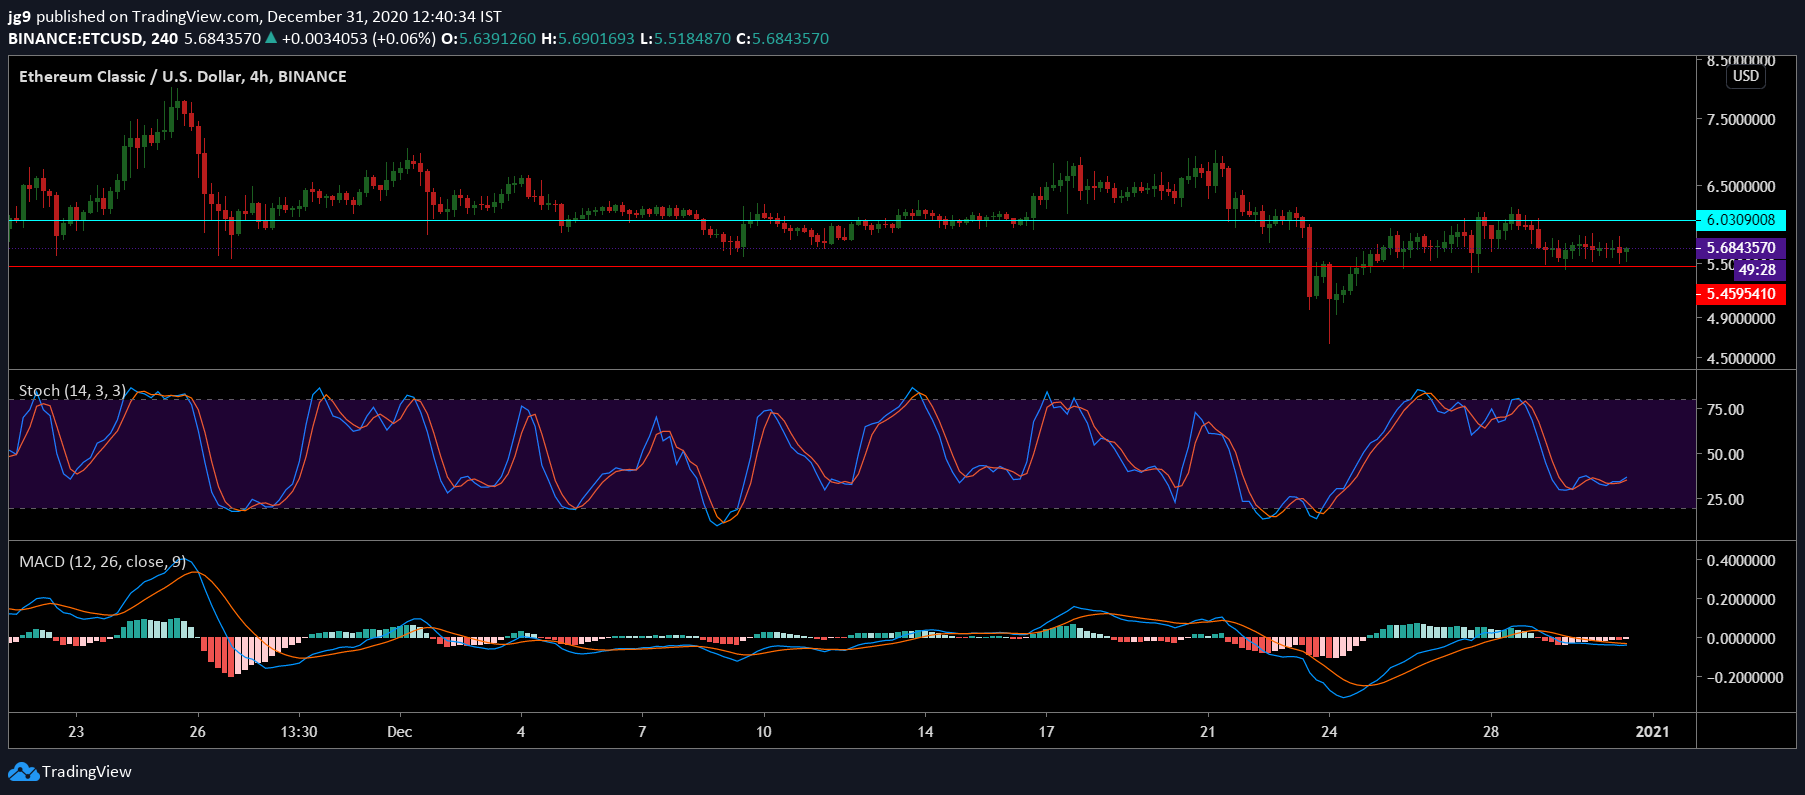Image resolution: width=1805 pixels, height=795 pixels.
Task: Click the jg9 author name
Action: pos(19,17)
